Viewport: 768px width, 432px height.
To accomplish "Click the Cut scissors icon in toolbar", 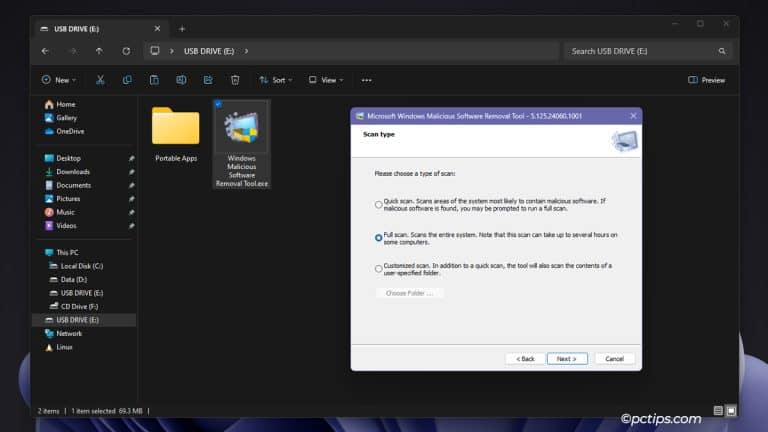I will (100, 80).
